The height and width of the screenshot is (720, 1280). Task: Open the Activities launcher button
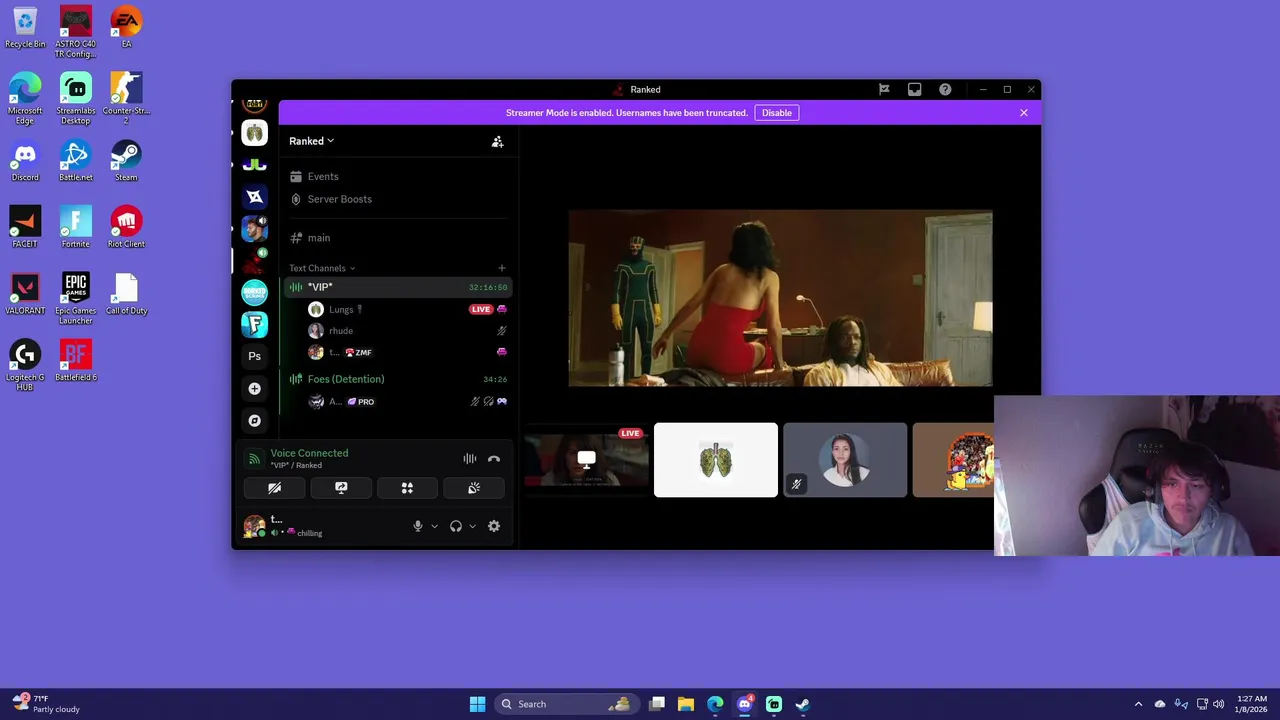click(x=407, y=488)
